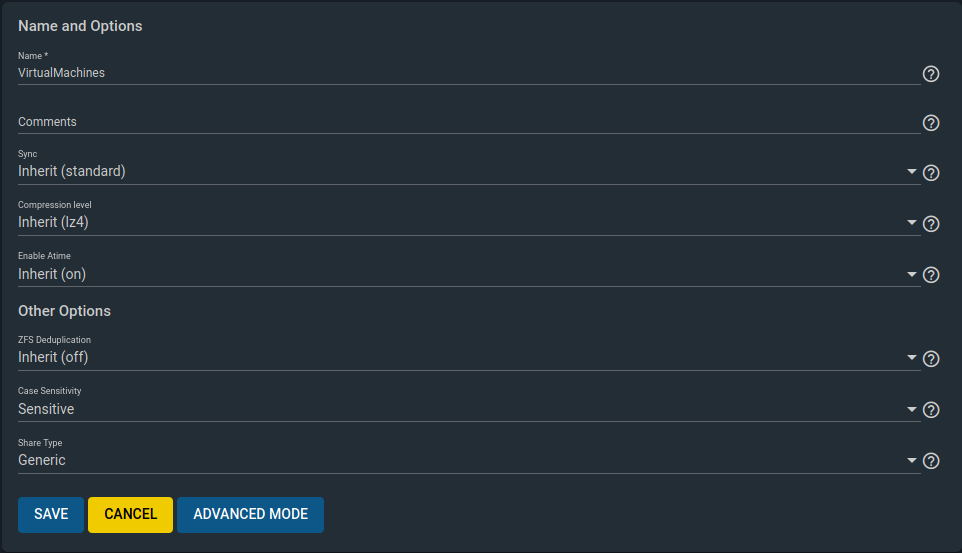Expand the Sync dropdown

pyautogui.click(x=467, y=172)
